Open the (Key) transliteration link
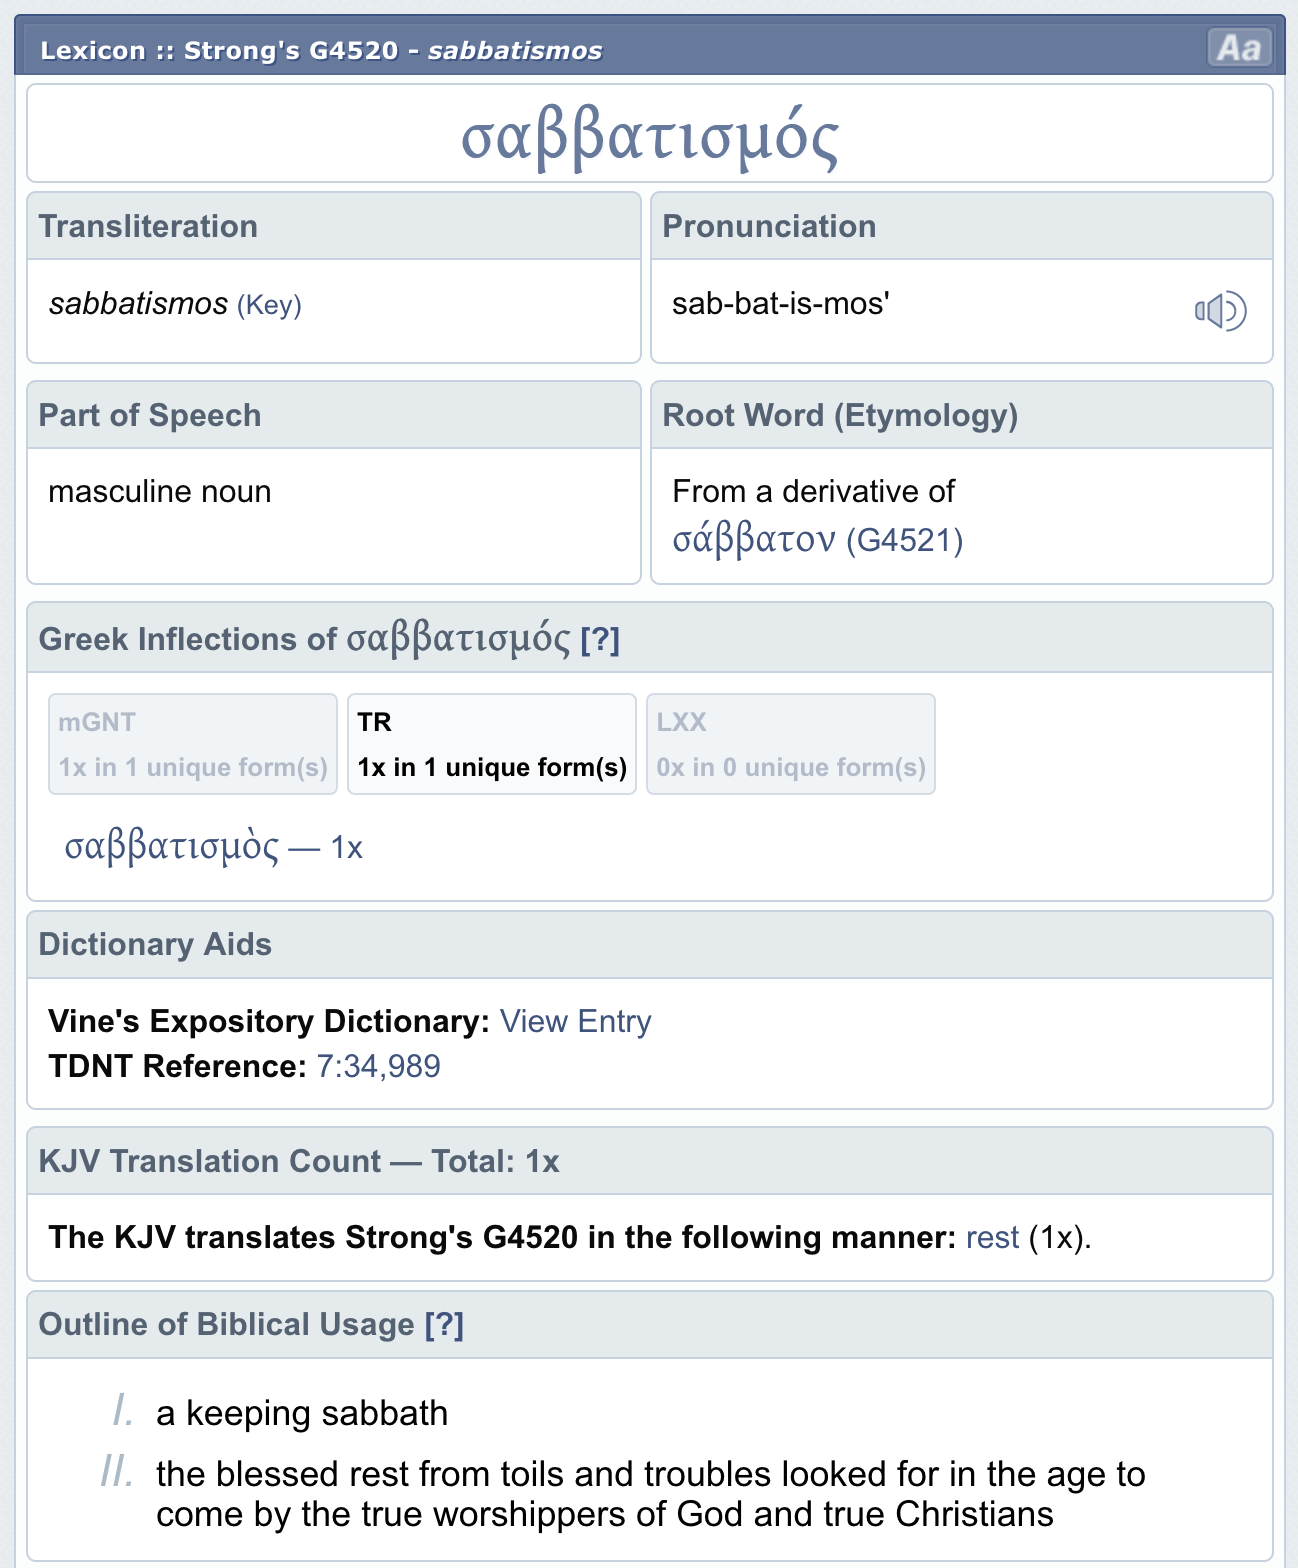1298x1568 pixels. click(x=269, y=304)
